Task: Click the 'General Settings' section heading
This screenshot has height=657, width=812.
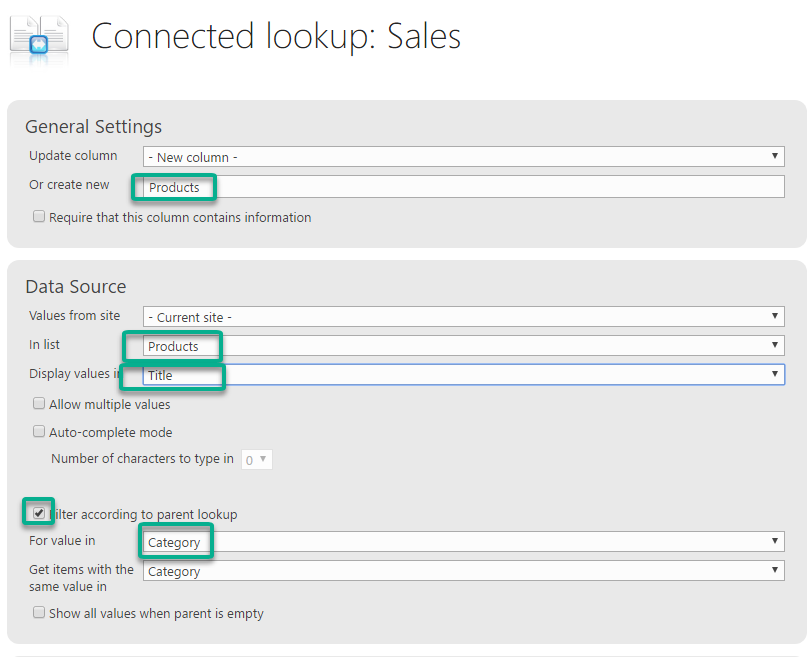Action: point(94,126)
